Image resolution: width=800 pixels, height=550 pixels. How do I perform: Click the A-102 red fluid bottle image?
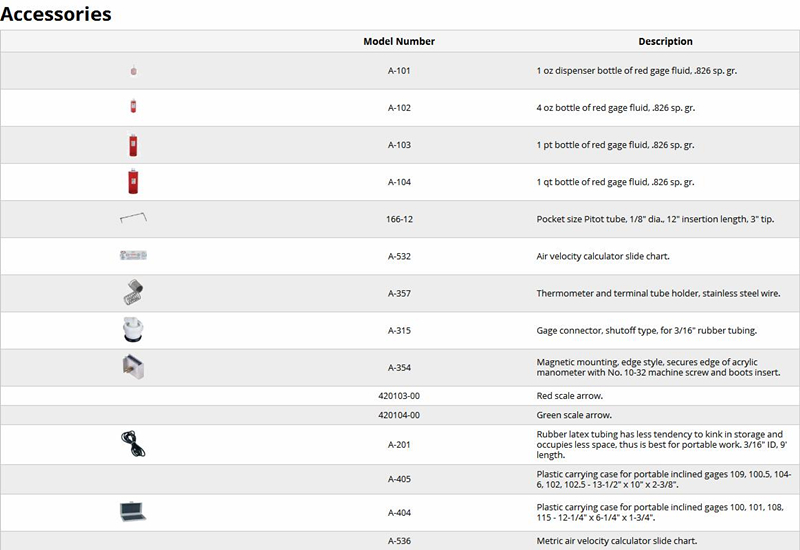(x=133, y=106)
